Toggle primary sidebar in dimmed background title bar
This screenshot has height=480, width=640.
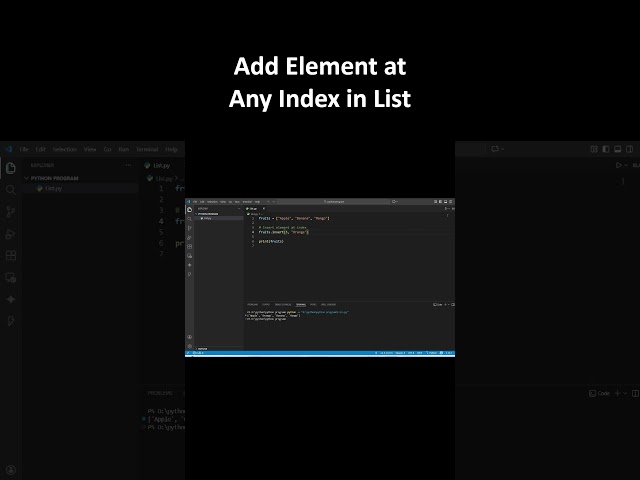[x=606, y=149]
